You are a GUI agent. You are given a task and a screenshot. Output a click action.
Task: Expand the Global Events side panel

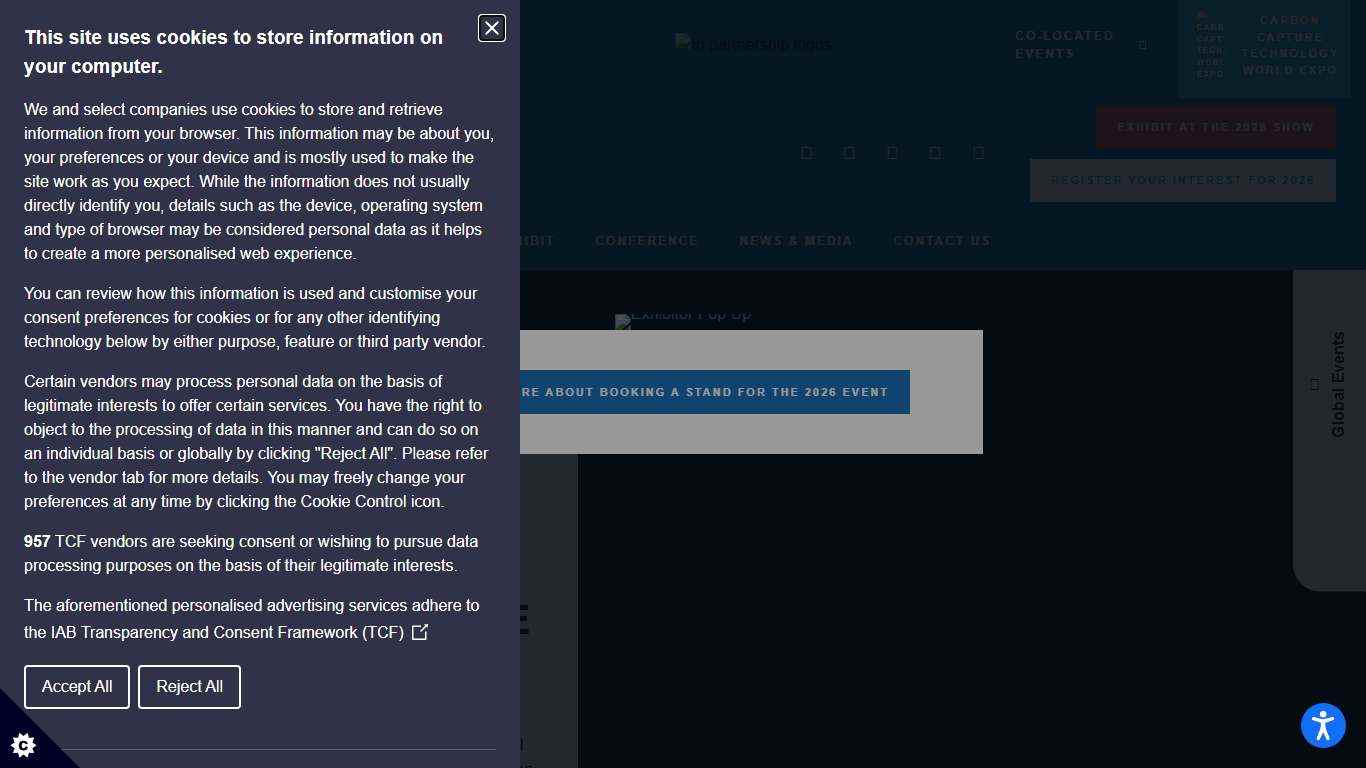tap(1338, 385)
